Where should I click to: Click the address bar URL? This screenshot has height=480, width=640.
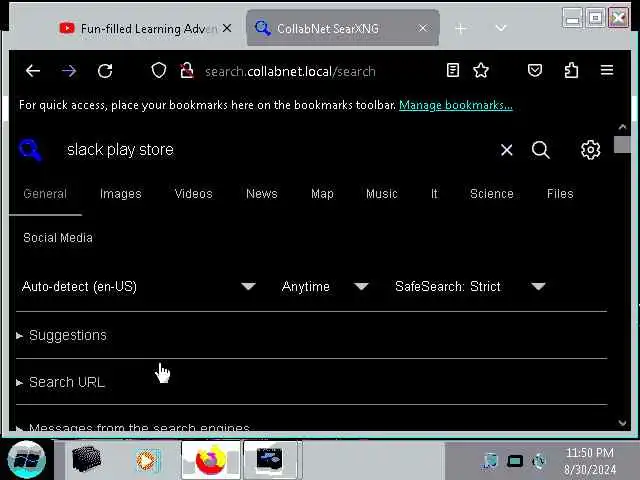click(290, 71)
